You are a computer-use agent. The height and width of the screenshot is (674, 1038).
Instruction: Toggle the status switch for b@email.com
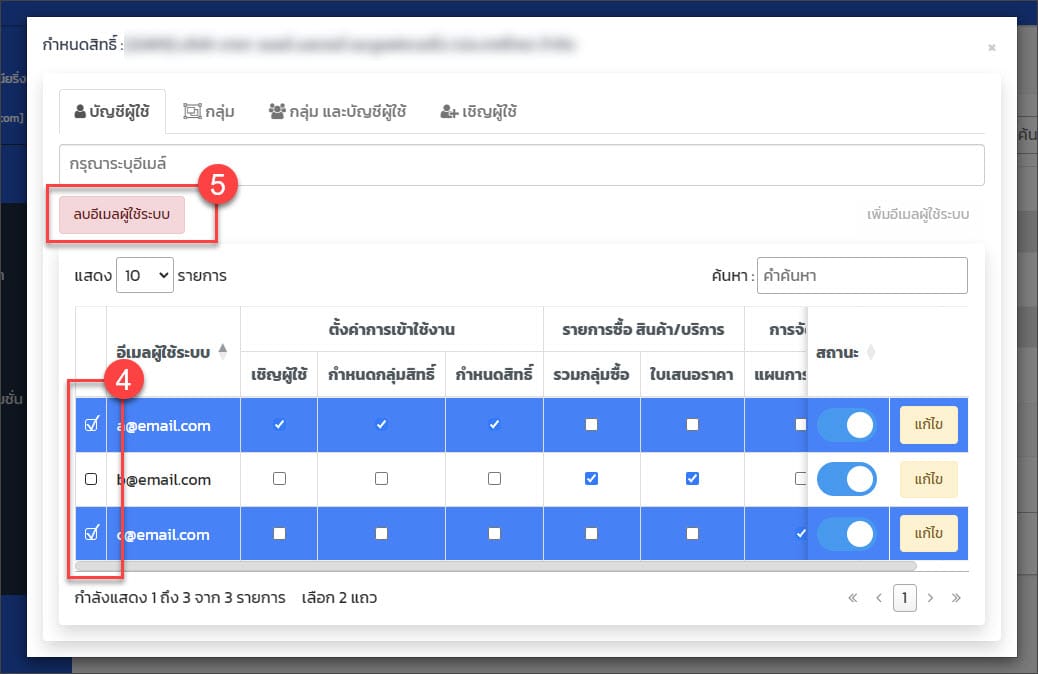pyautogui.click(x=847, y=479)
